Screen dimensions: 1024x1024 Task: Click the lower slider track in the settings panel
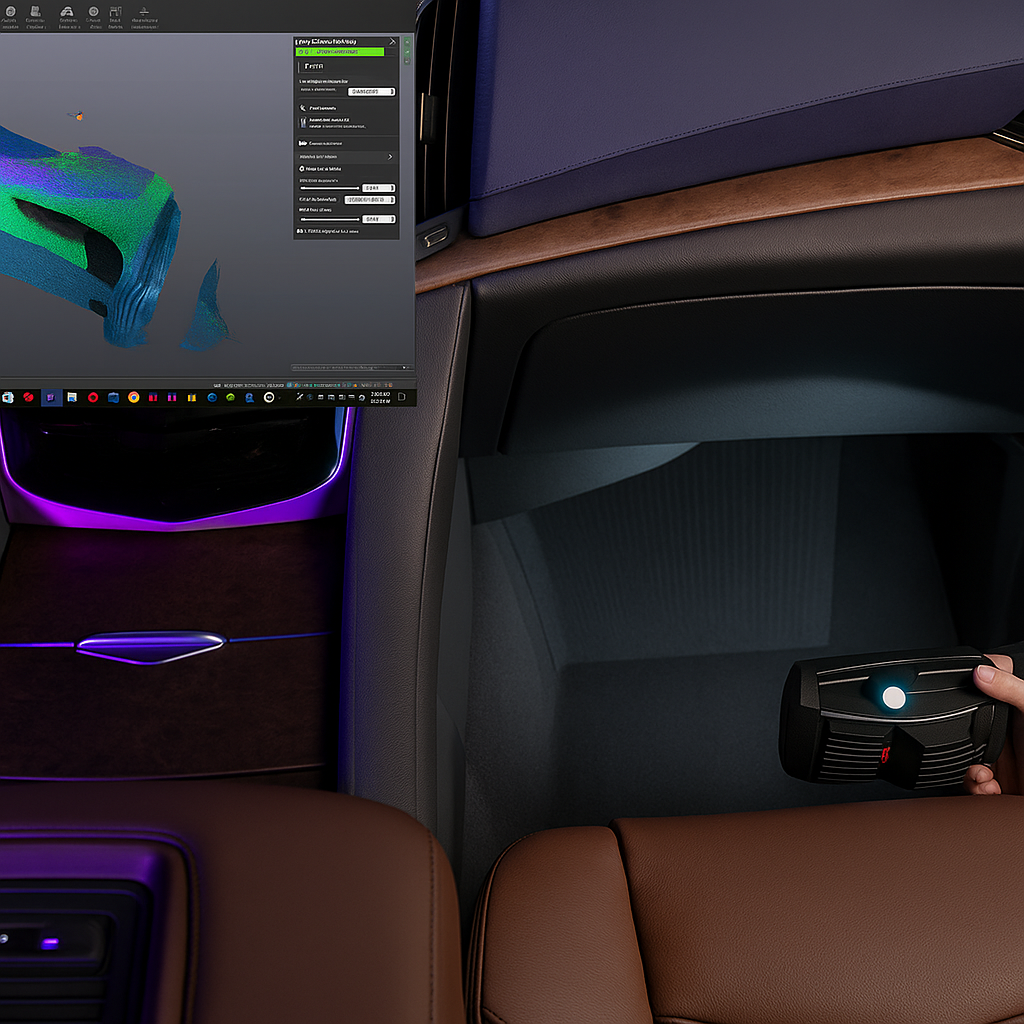point(329,219)
